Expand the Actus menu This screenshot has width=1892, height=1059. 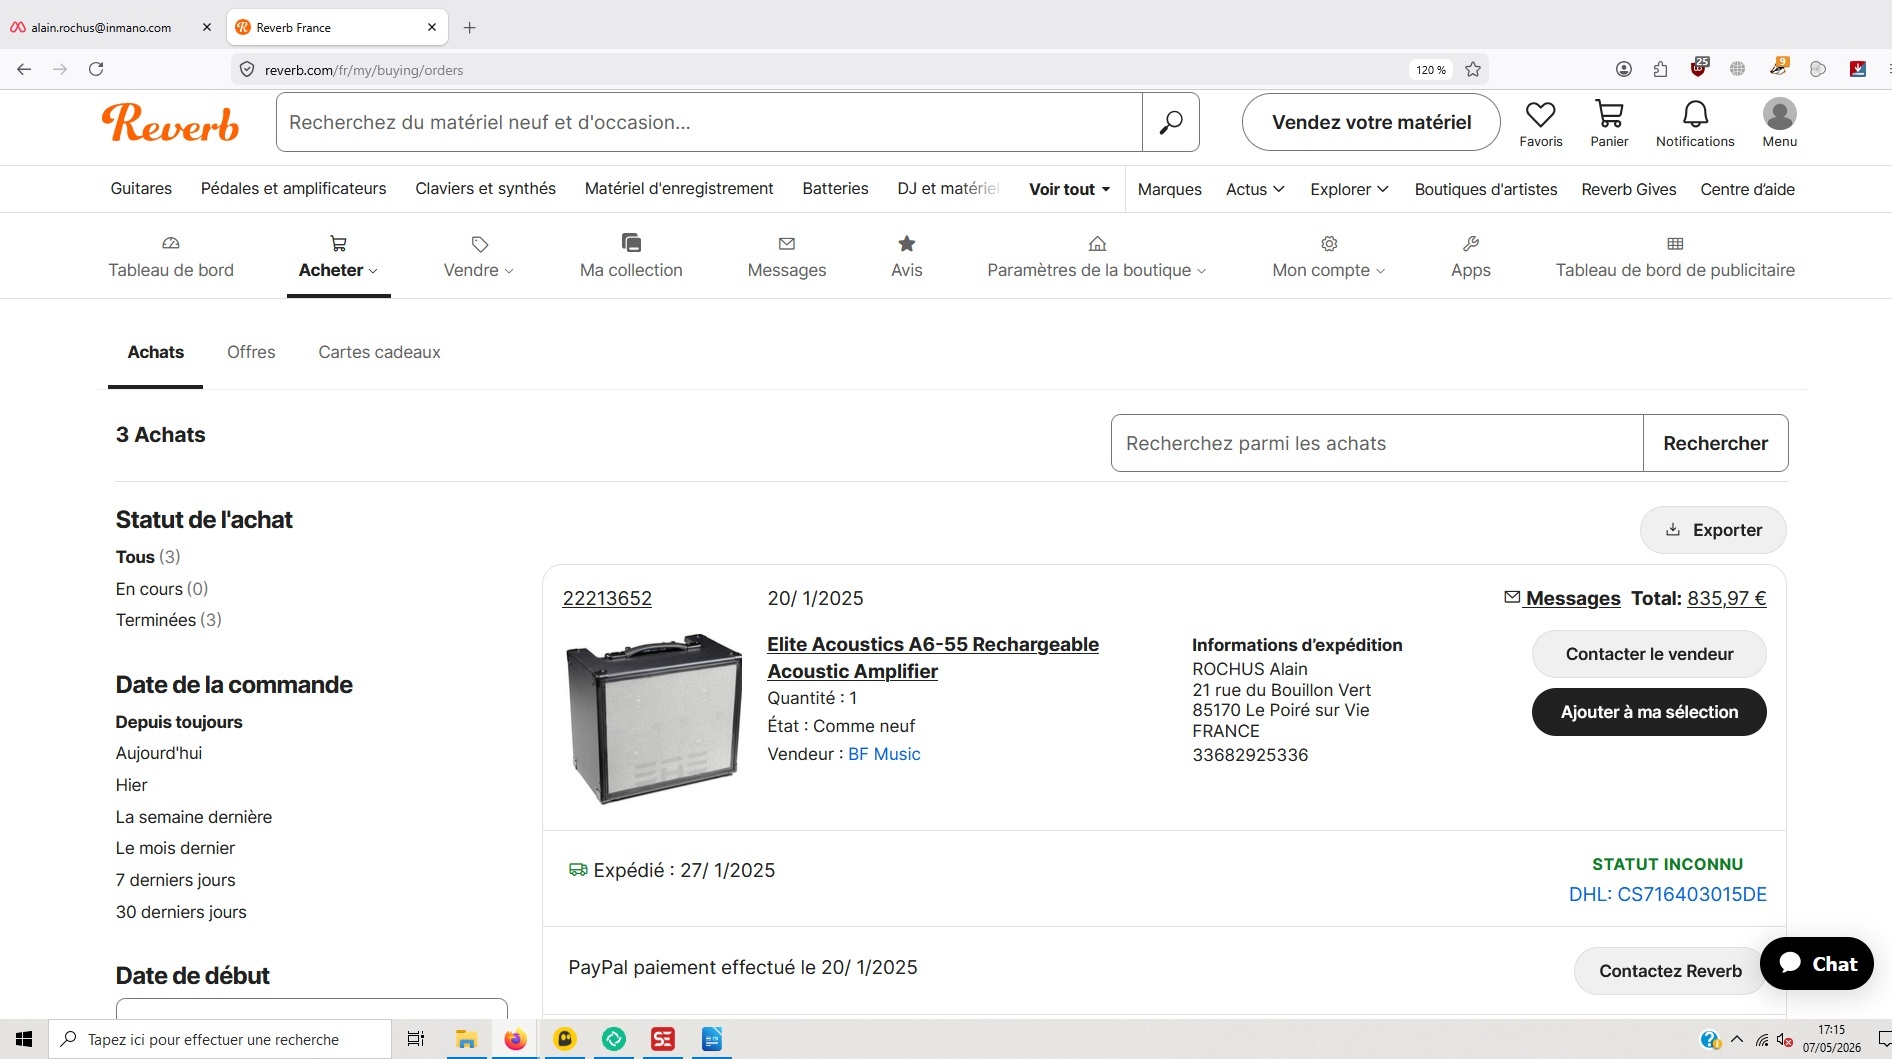[1255, 189]
